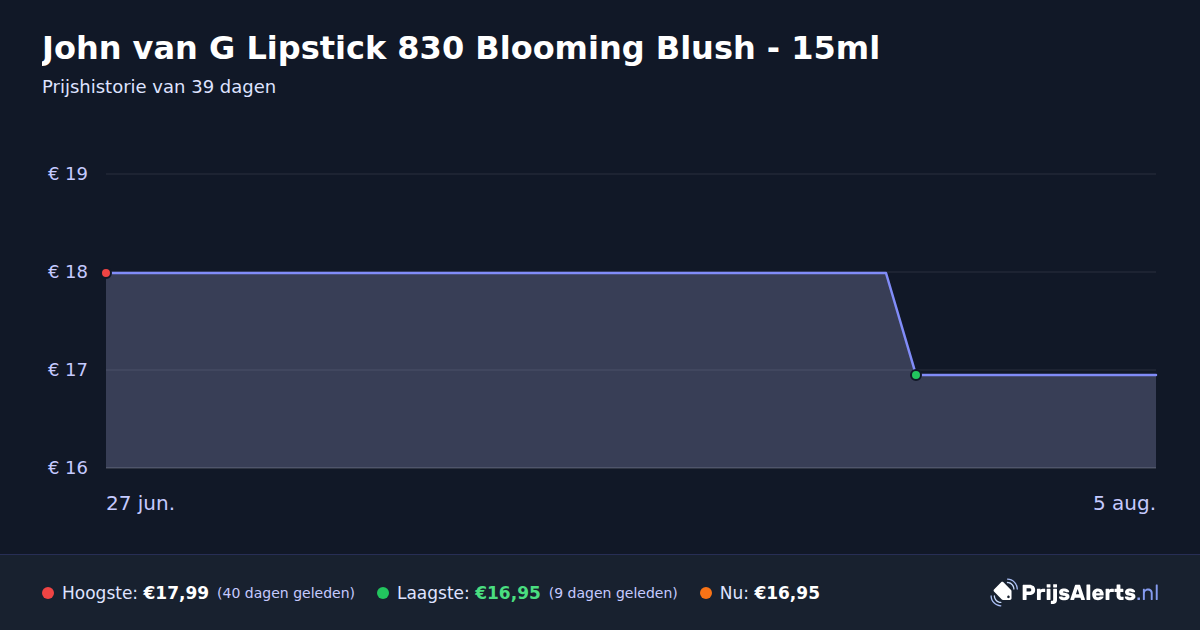Screen dimensions: 1200x630
Task: Click the 40 dagen geleden note
Action: click(286, 593)
